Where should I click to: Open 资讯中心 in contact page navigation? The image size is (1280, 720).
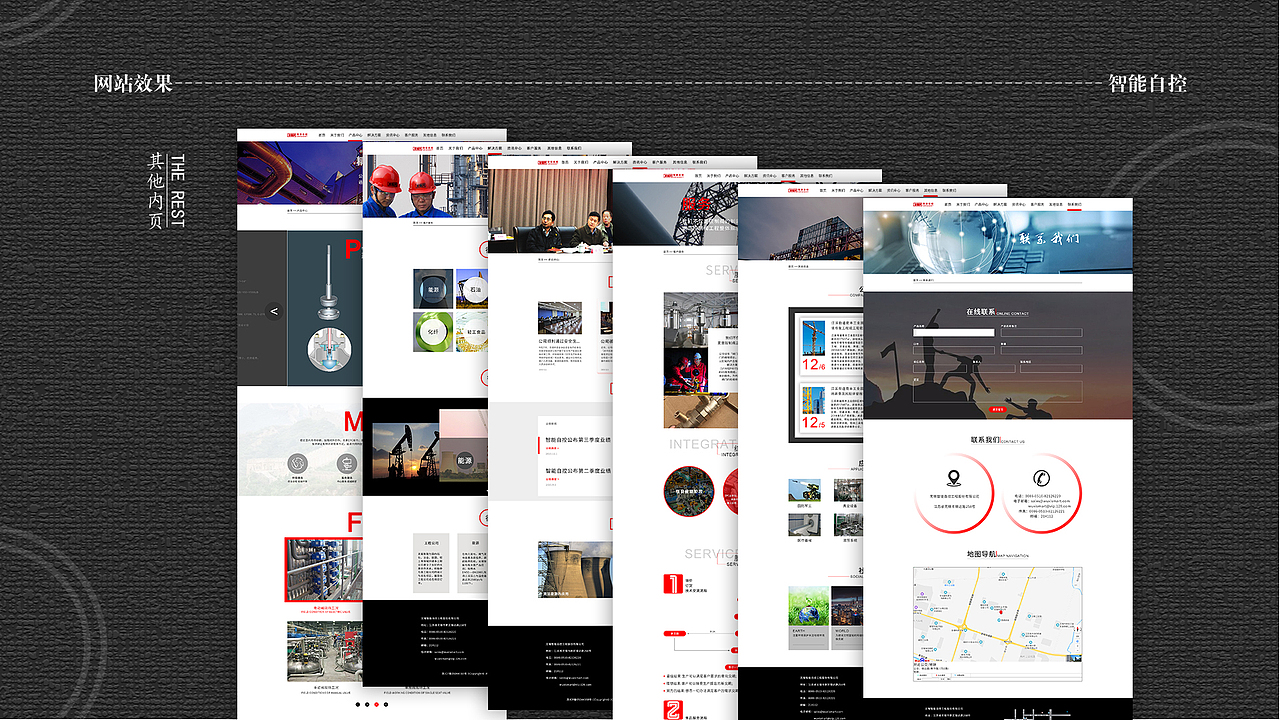click(1020, 204)
